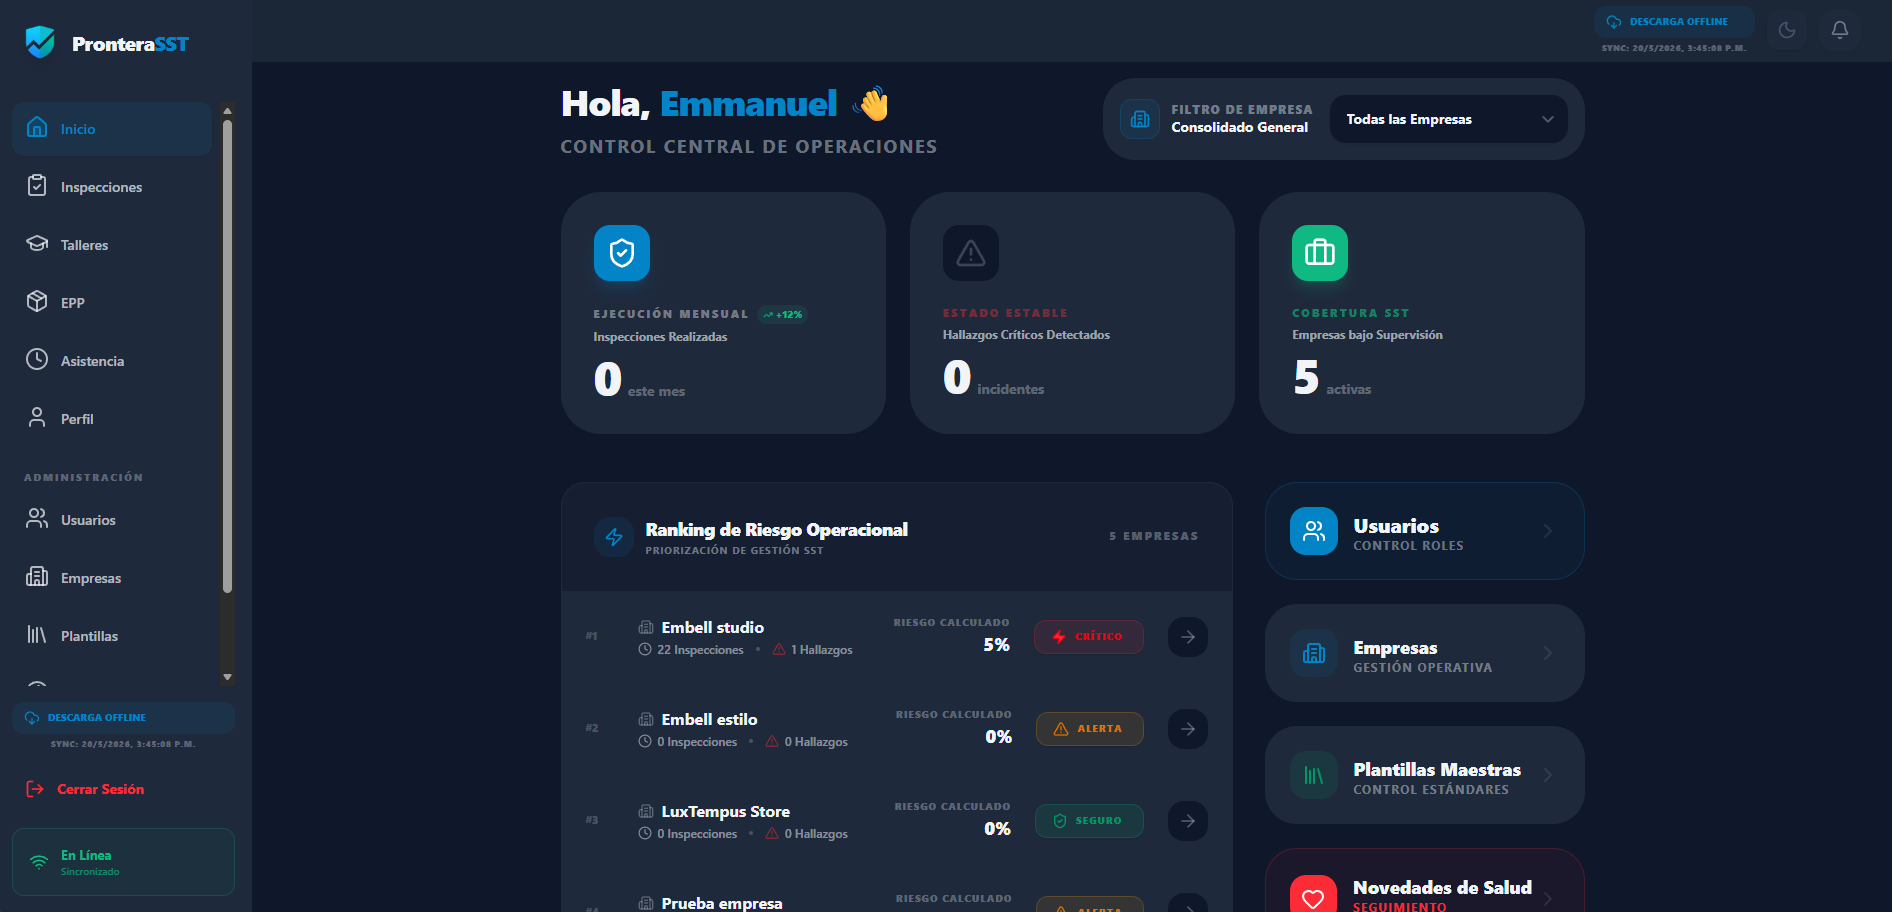Click the lightning Ranking de Riesgo icon
Screen dimensions: 1892x912
[614, 537]
